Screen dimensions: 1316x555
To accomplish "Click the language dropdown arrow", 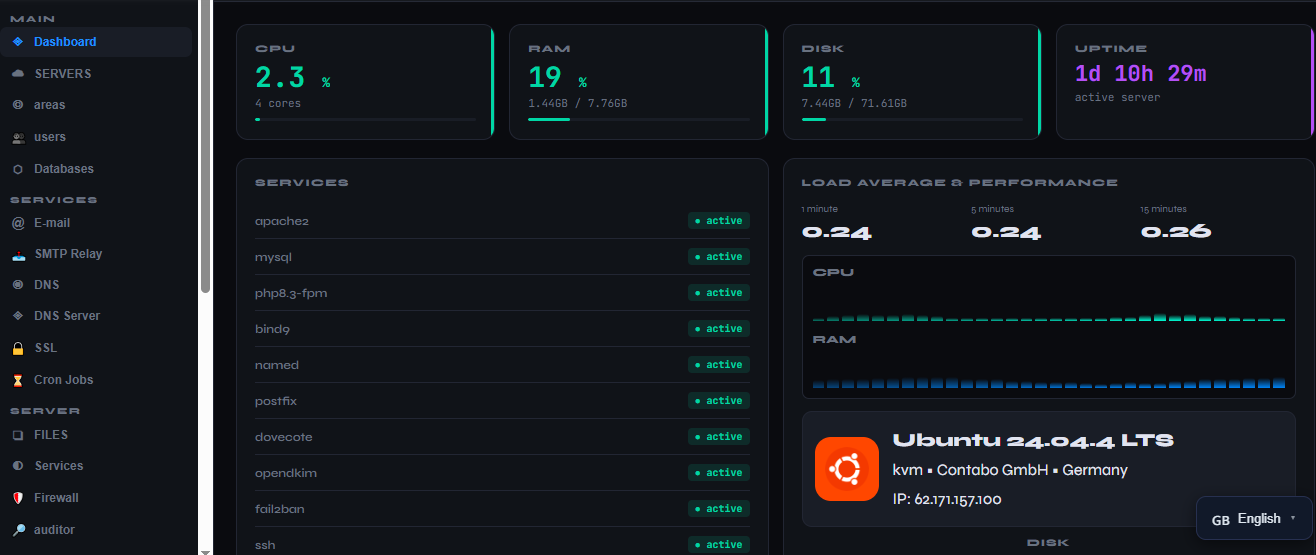I will (1293, 518).
